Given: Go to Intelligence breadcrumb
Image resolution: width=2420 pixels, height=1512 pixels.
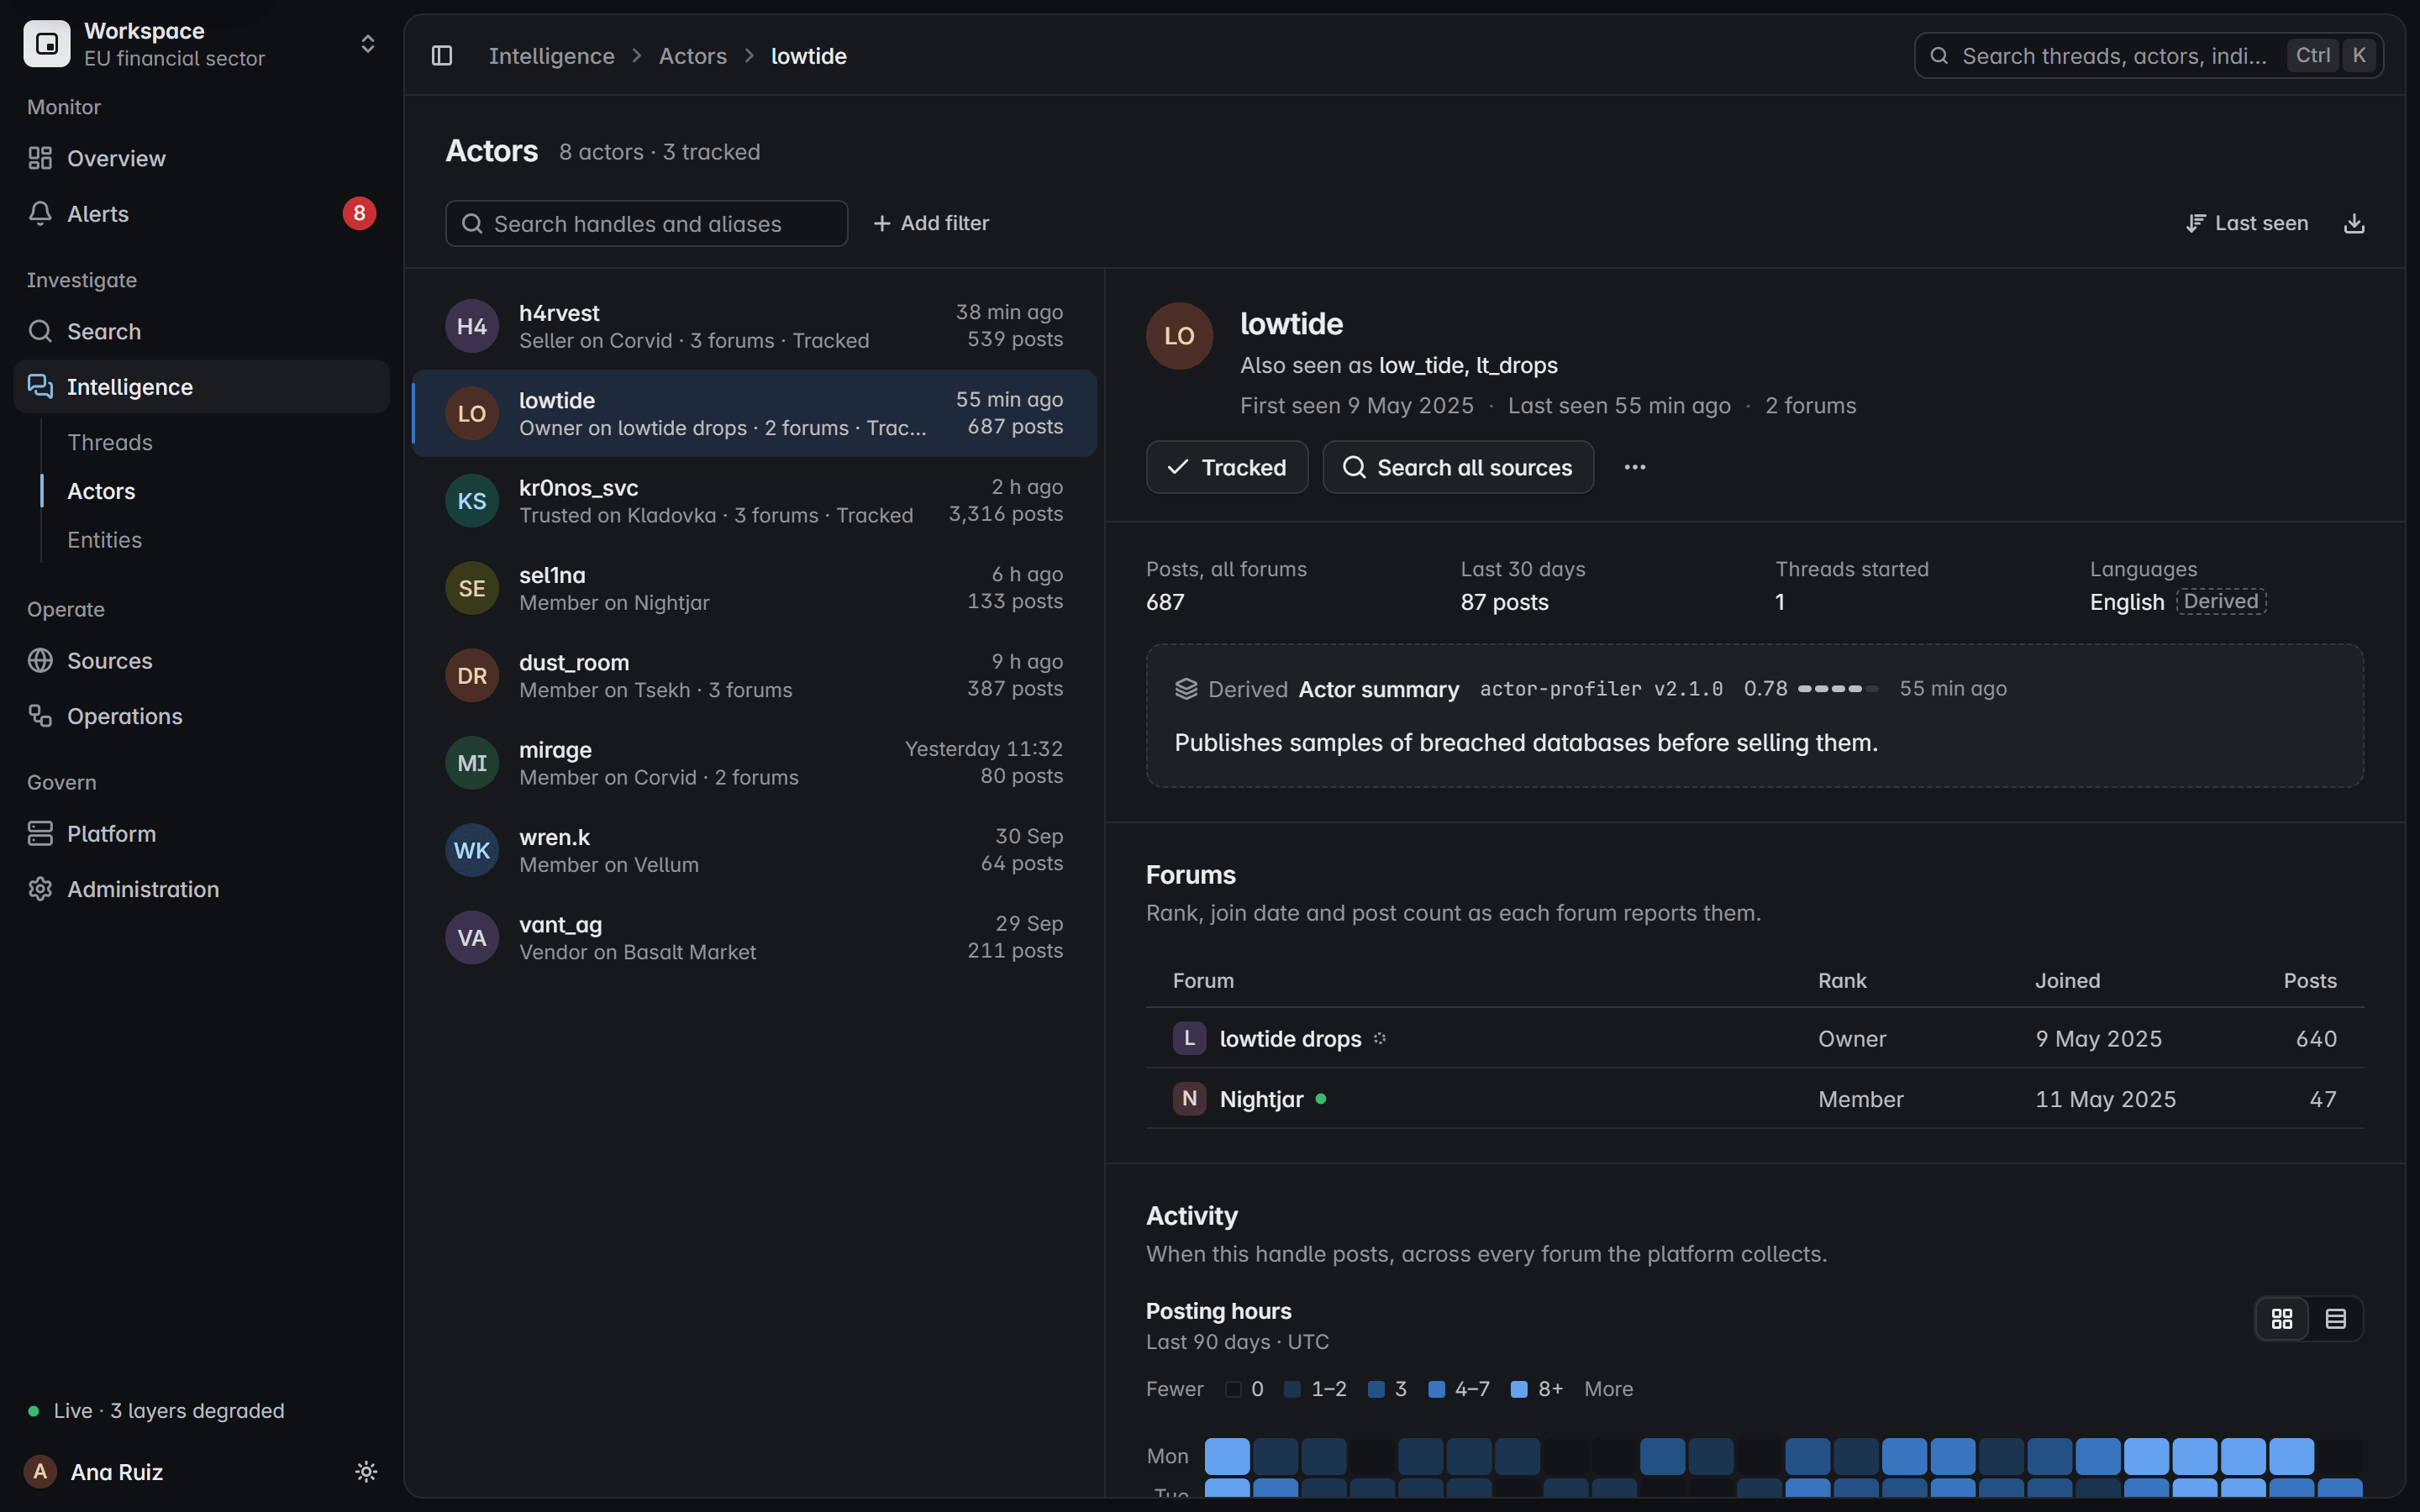Looking at the screenshot, I should click(551, 56).
